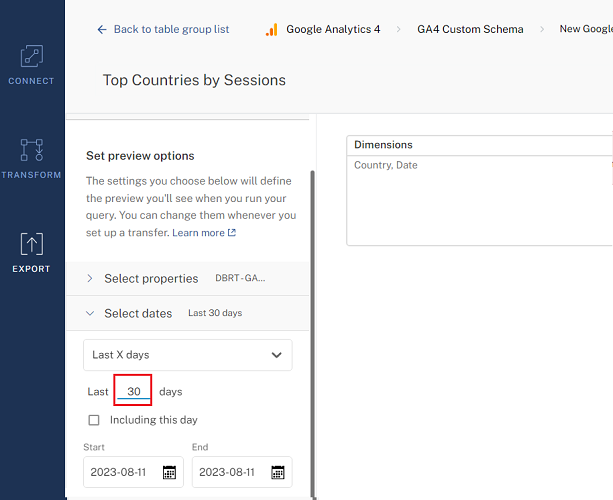Click the Google Analytics 4 logo icon

pos(272,29)
